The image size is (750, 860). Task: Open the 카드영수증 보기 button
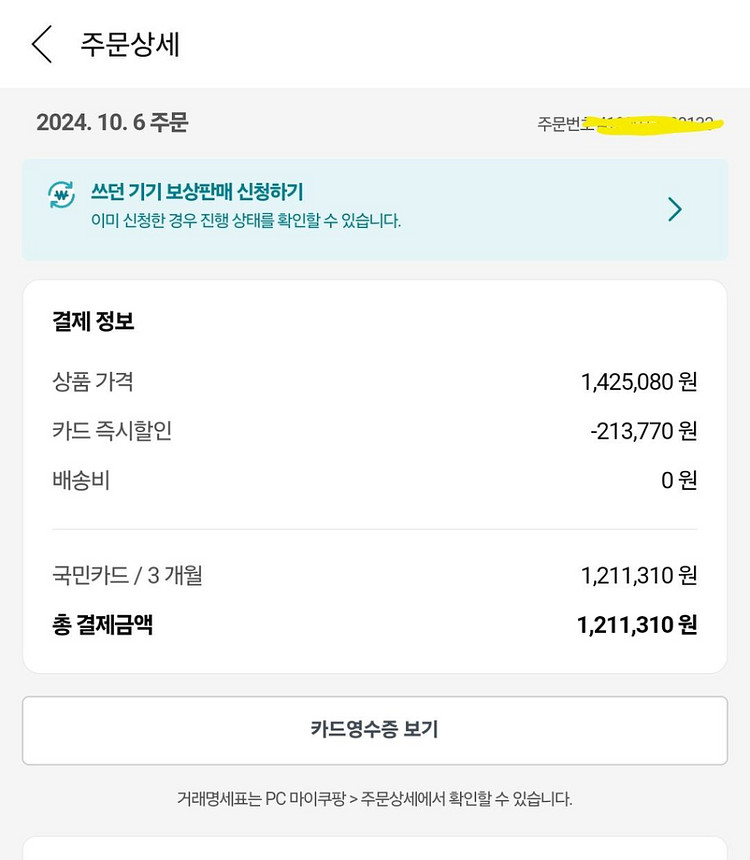point(374,730)
